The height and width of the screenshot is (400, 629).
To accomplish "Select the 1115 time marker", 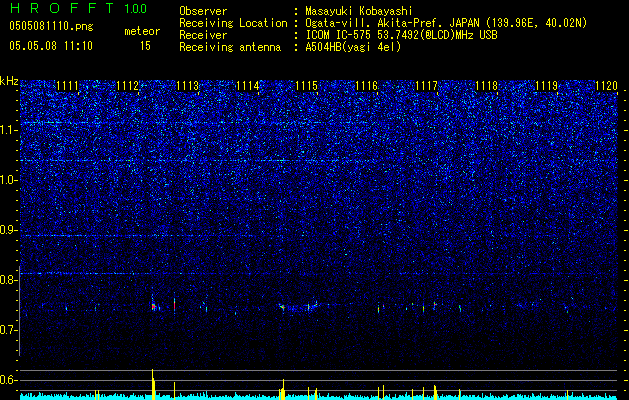I will click(x=306, y=86).
